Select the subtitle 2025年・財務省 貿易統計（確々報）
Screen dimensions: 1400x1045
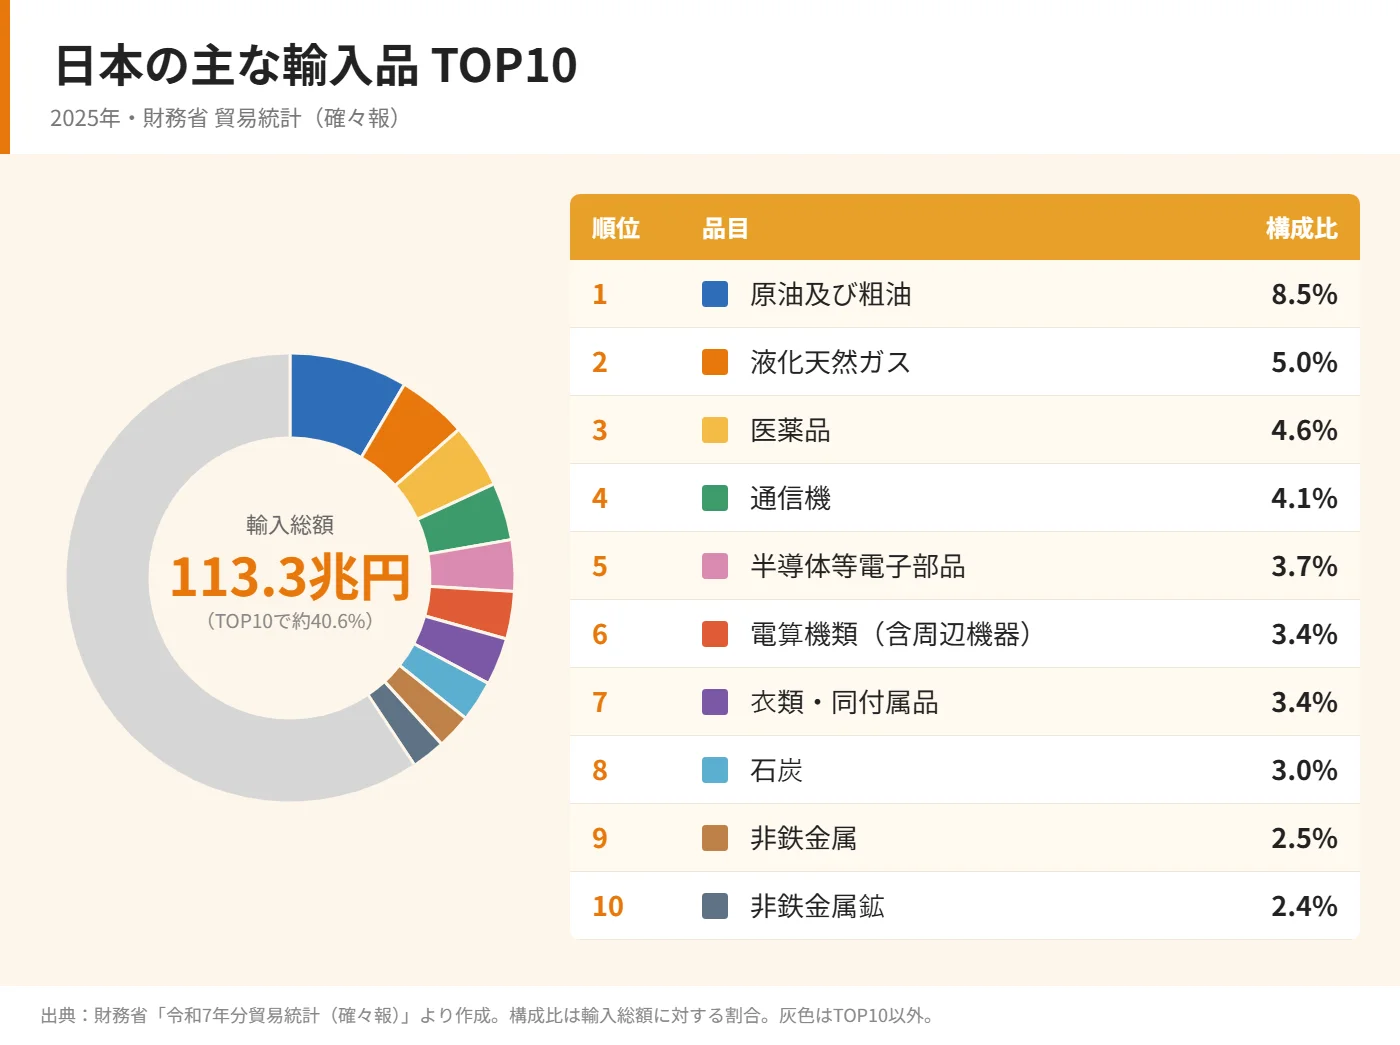(x=226, y=118)
